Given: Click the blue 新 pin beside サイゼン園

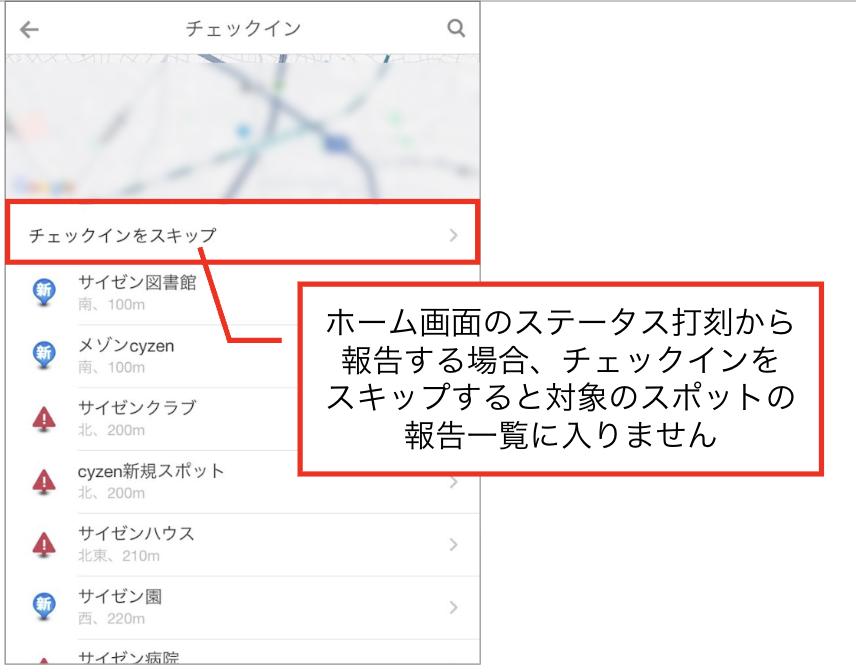Looking at the screenshot, I should coord(44,606).
